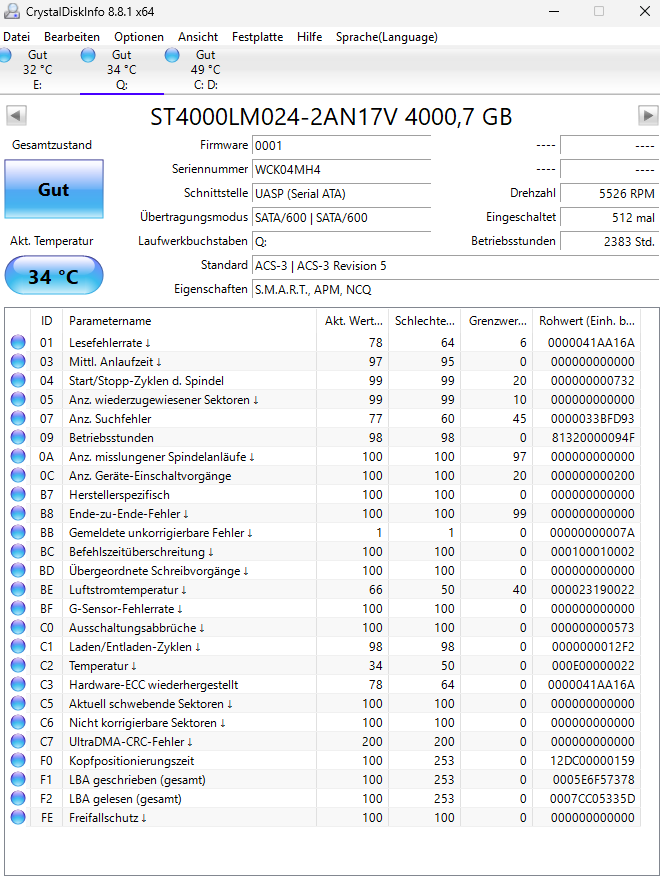The image size is (660, 880).
Task: Click the next disk arrow button
Action: point(648,116)
